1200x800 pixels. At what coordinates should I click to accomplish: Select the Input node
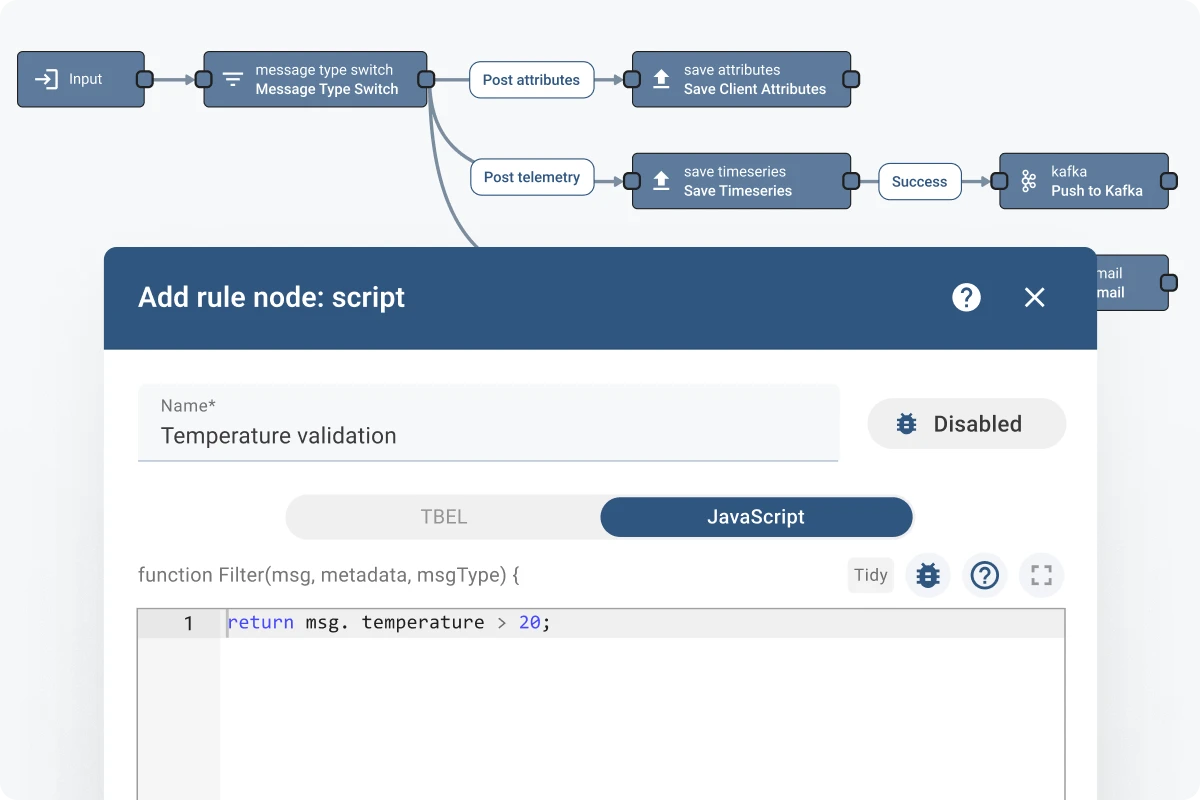click(81, 79)
